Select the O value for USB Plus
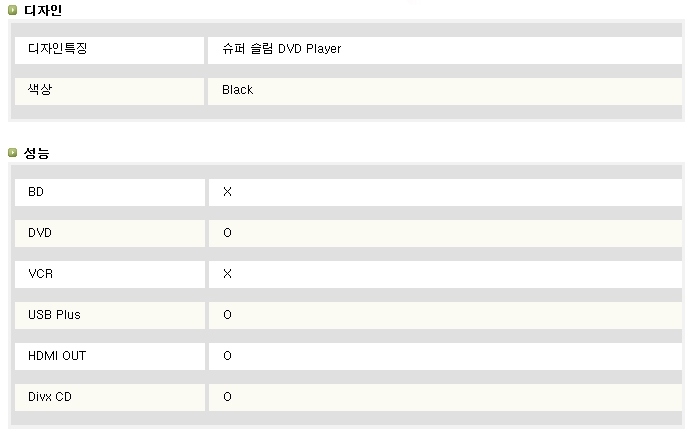The height and width of the screenshot is (447, 693). [227, 315]
